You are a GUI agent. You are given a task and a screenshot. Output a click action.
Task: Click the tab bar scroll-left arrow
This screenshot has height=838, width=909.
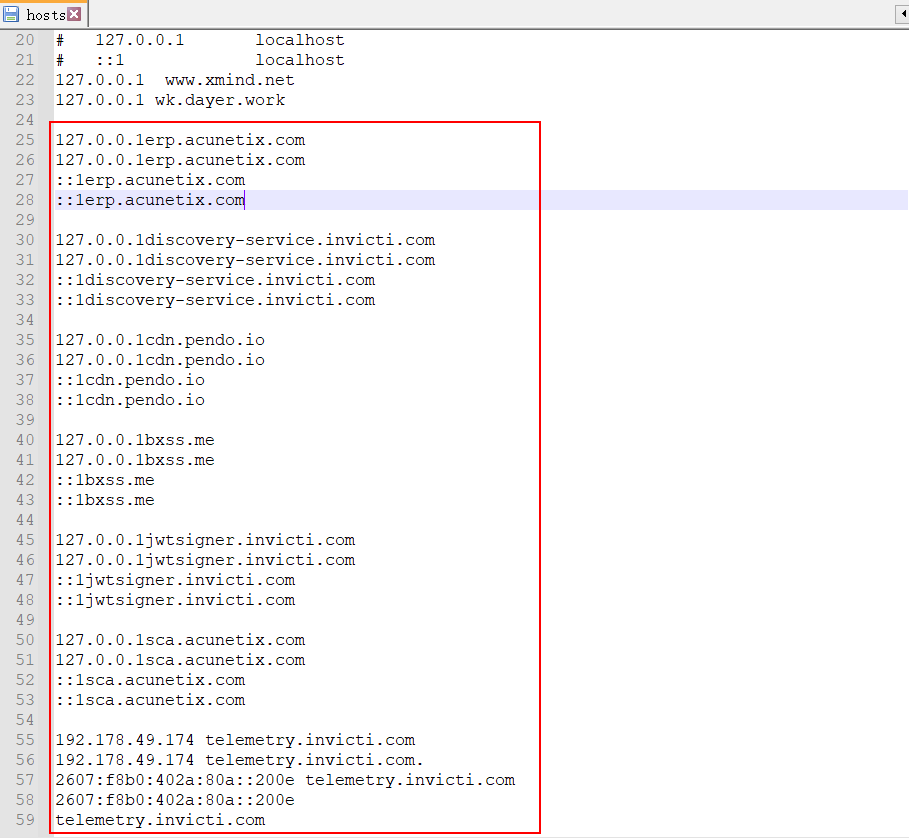click(903, 13)
